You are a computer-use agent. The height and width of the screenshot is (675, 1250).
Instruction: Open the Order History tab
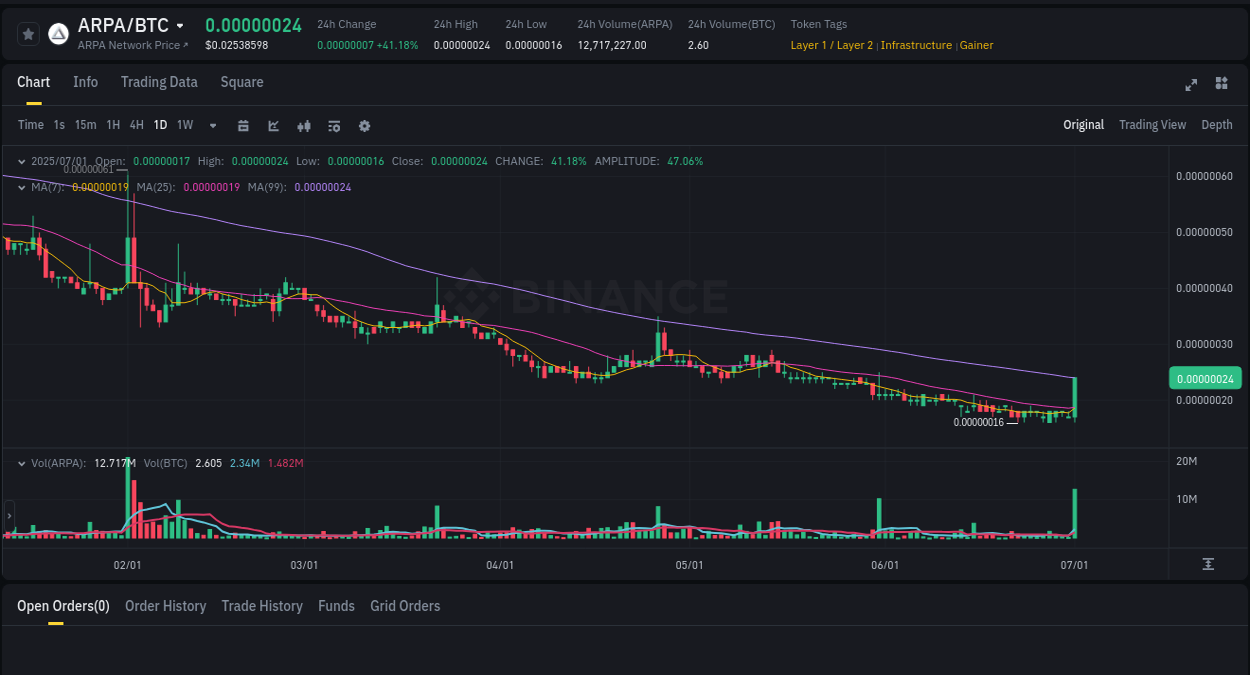tap(165, 606)
